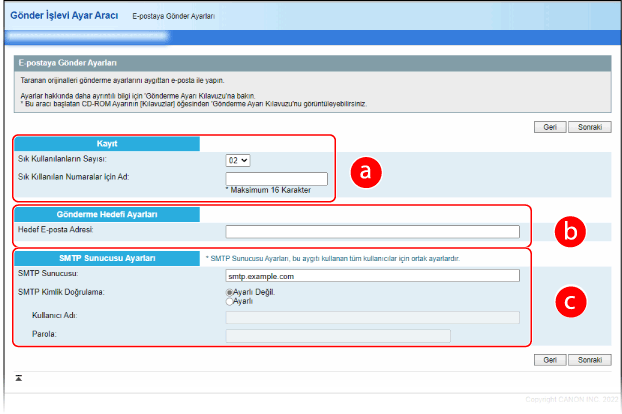Select the 'Ayarlı' authentication radio button

(230, 300)
